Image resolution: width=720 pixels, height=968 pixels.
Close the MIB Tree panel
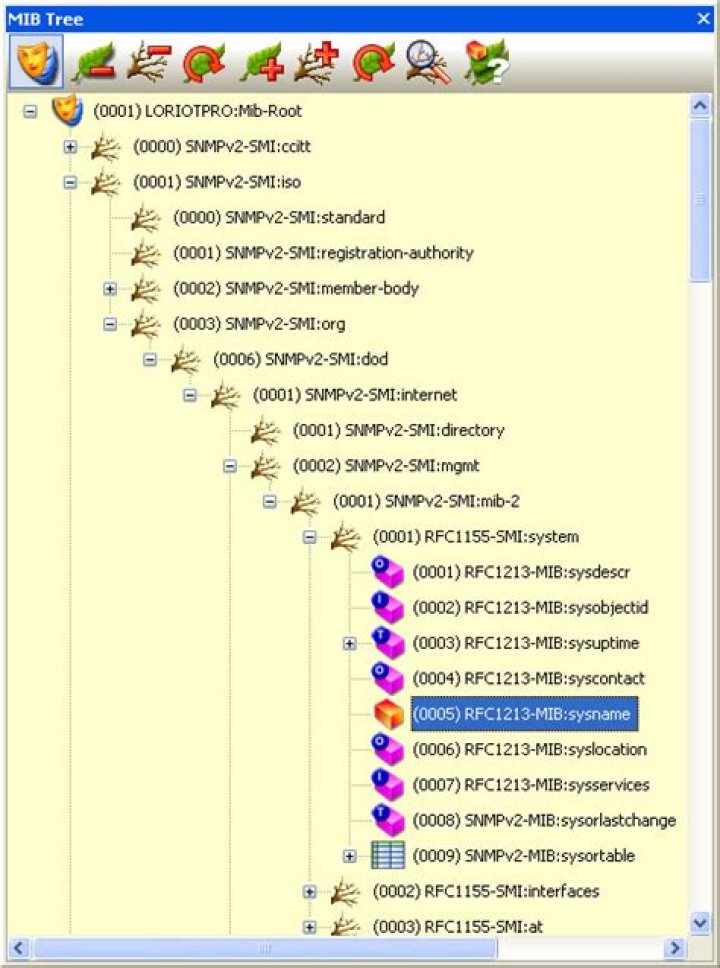point(704,19)
